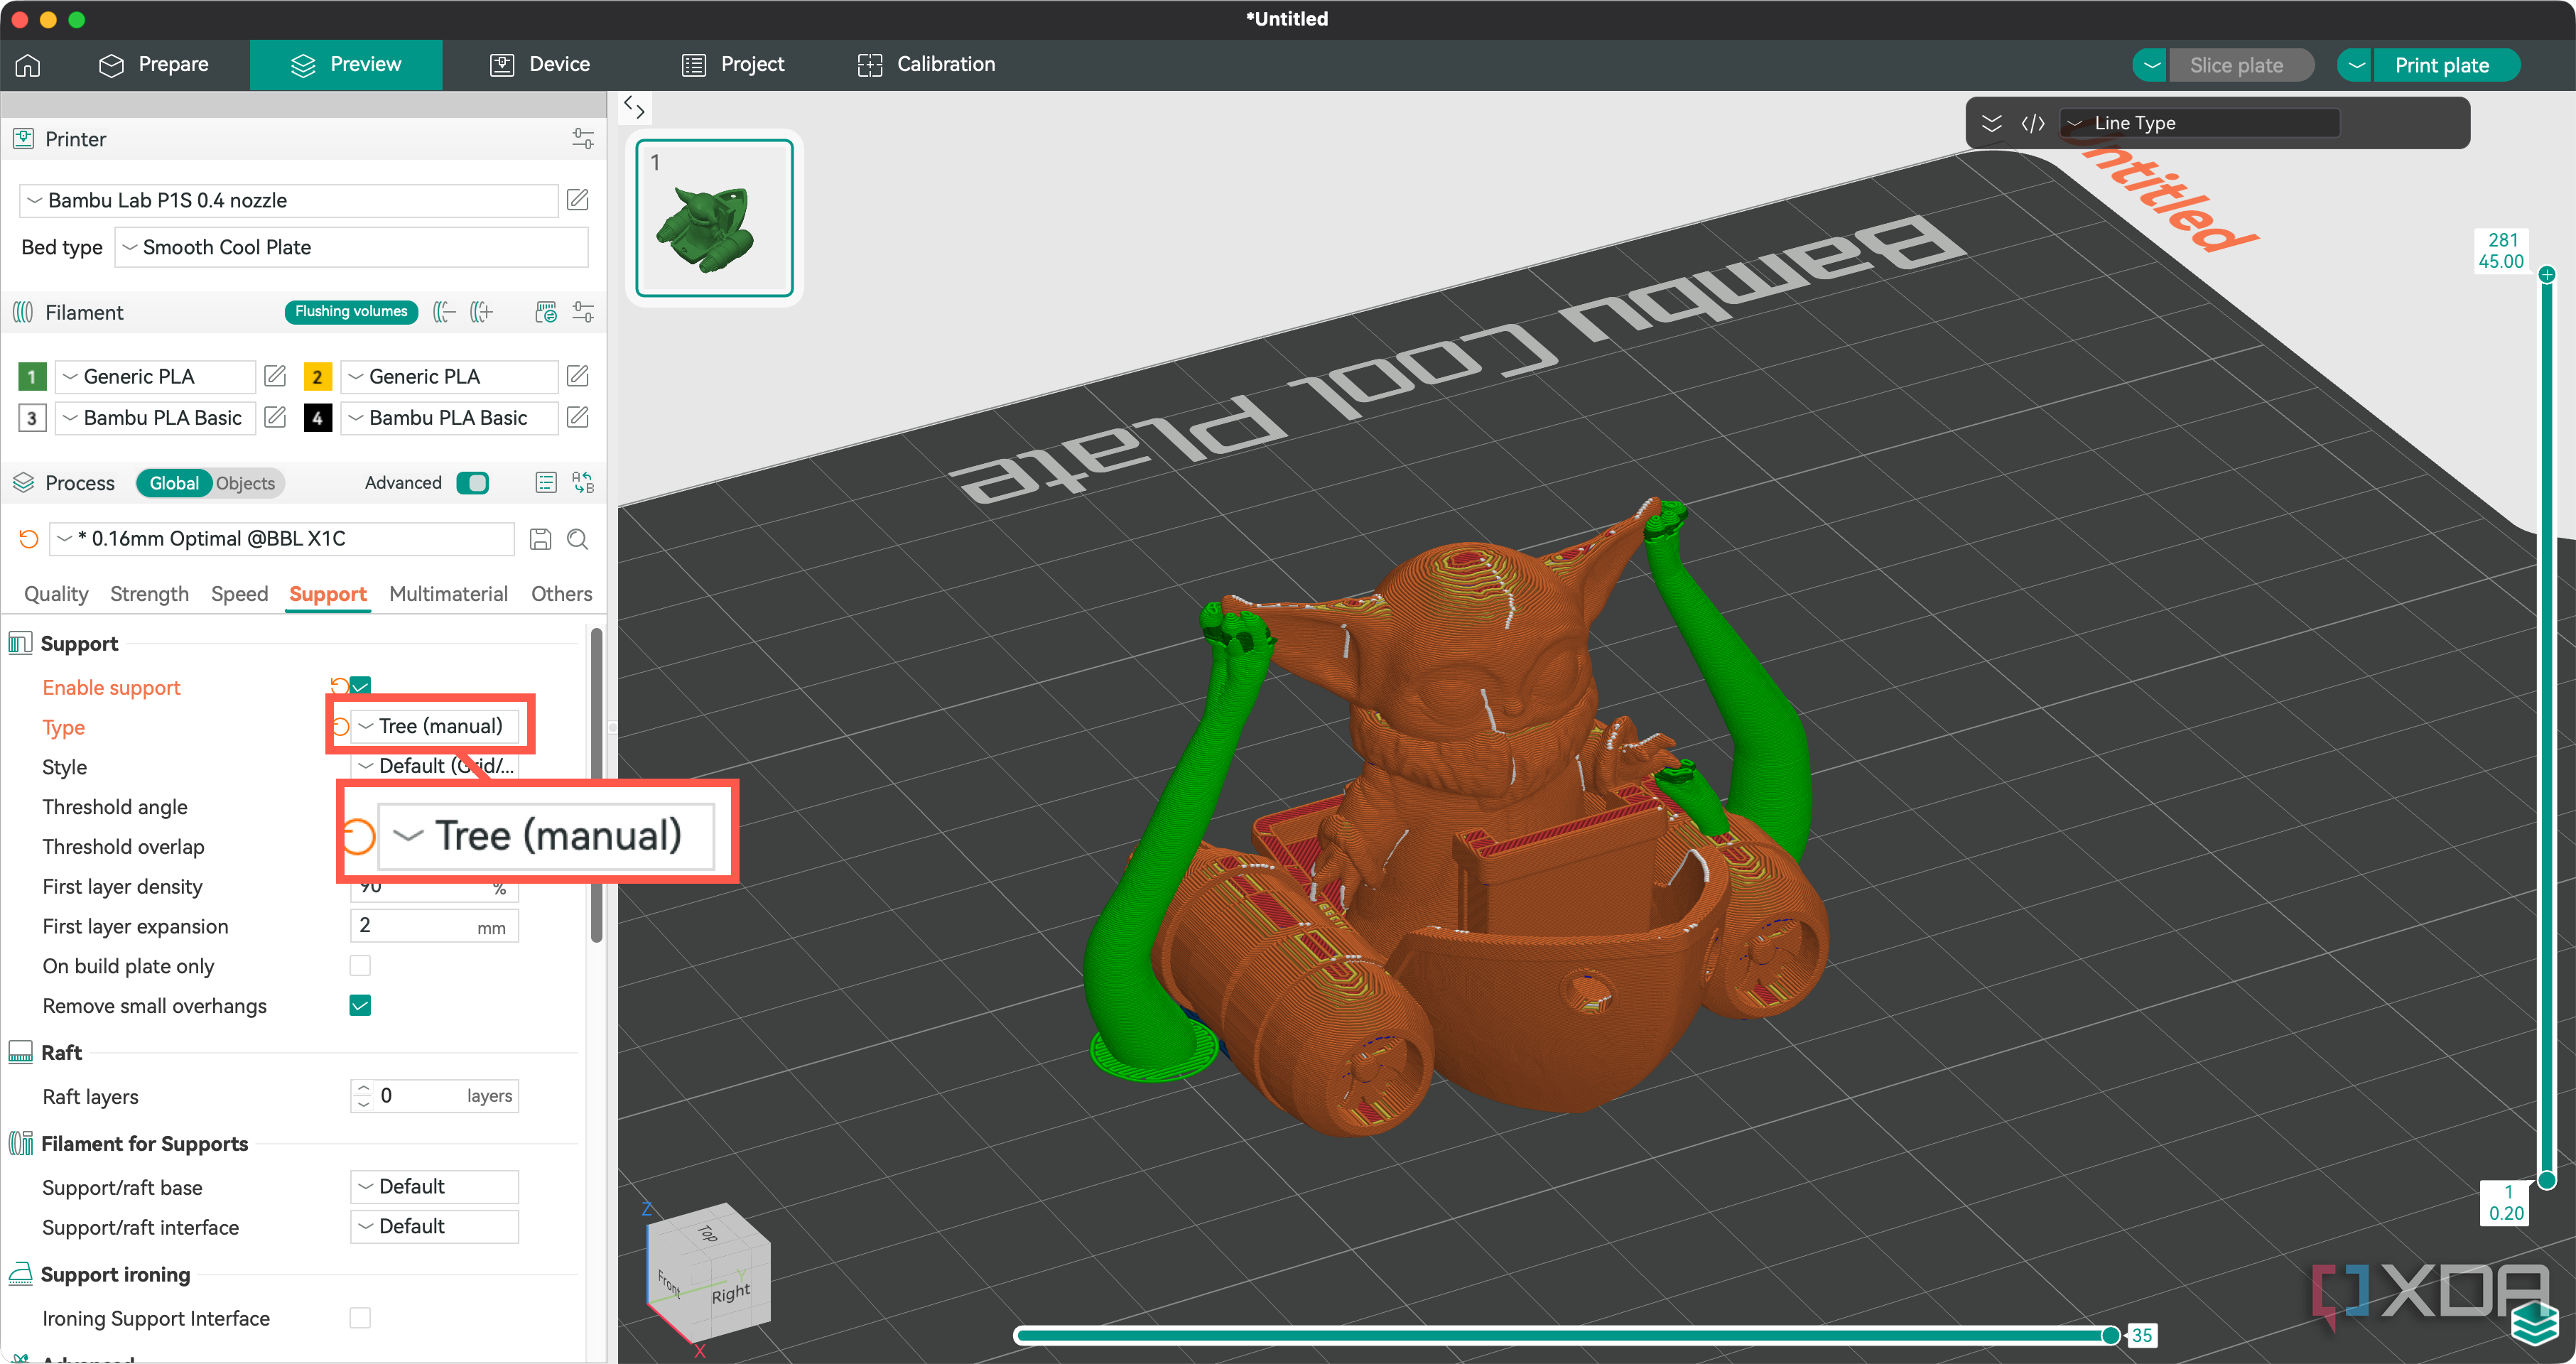Toggle the Advanced mode switch
2576x1364 pixels.
(473, 483)
